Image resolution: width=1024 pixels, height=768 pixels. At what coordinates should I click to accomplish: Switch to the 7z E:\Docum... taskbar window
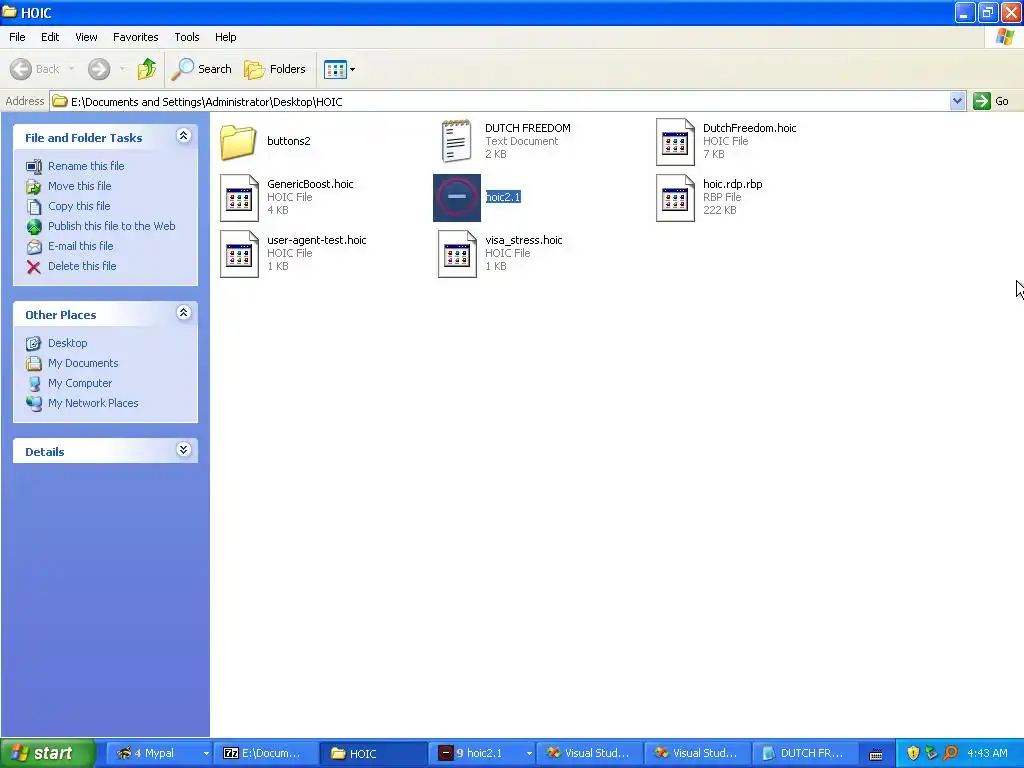(x=266, y=753)
